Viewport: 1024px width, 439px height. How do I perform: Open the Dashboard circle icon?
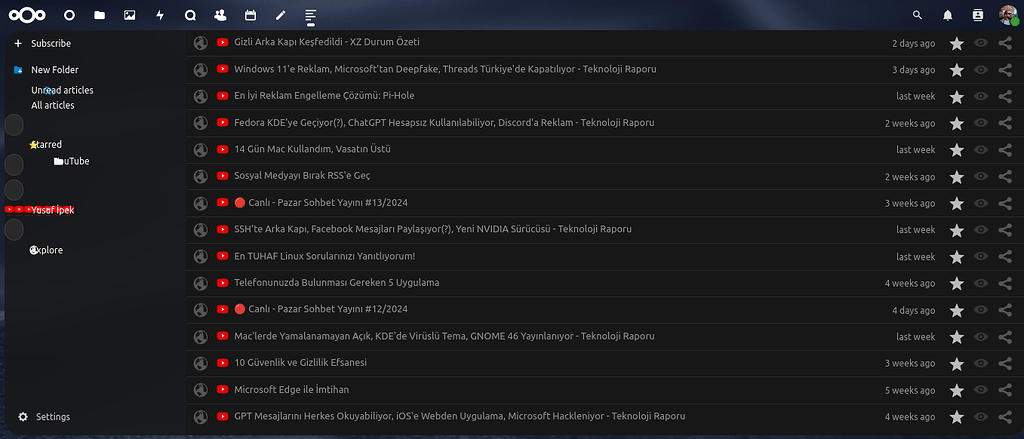70,15
